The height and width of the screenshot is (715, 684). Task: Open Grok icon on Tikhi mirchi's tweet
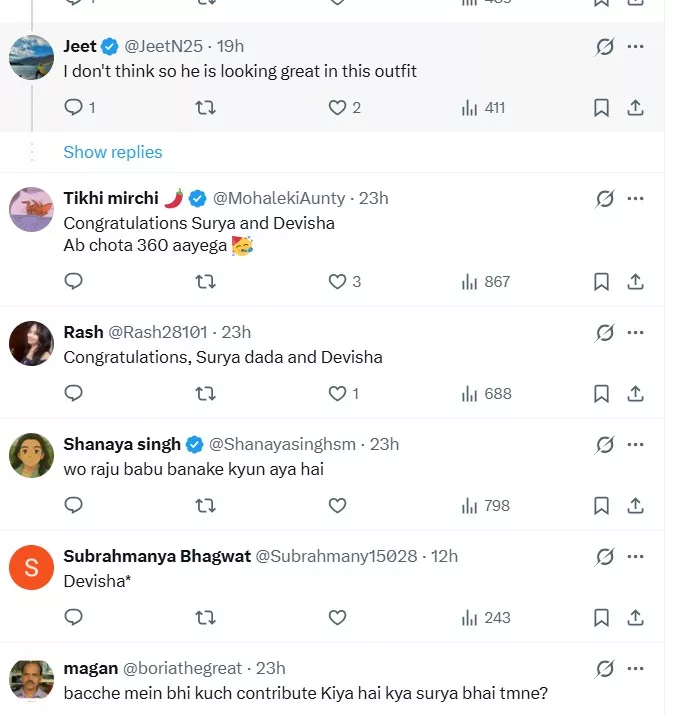coord(604,199)
